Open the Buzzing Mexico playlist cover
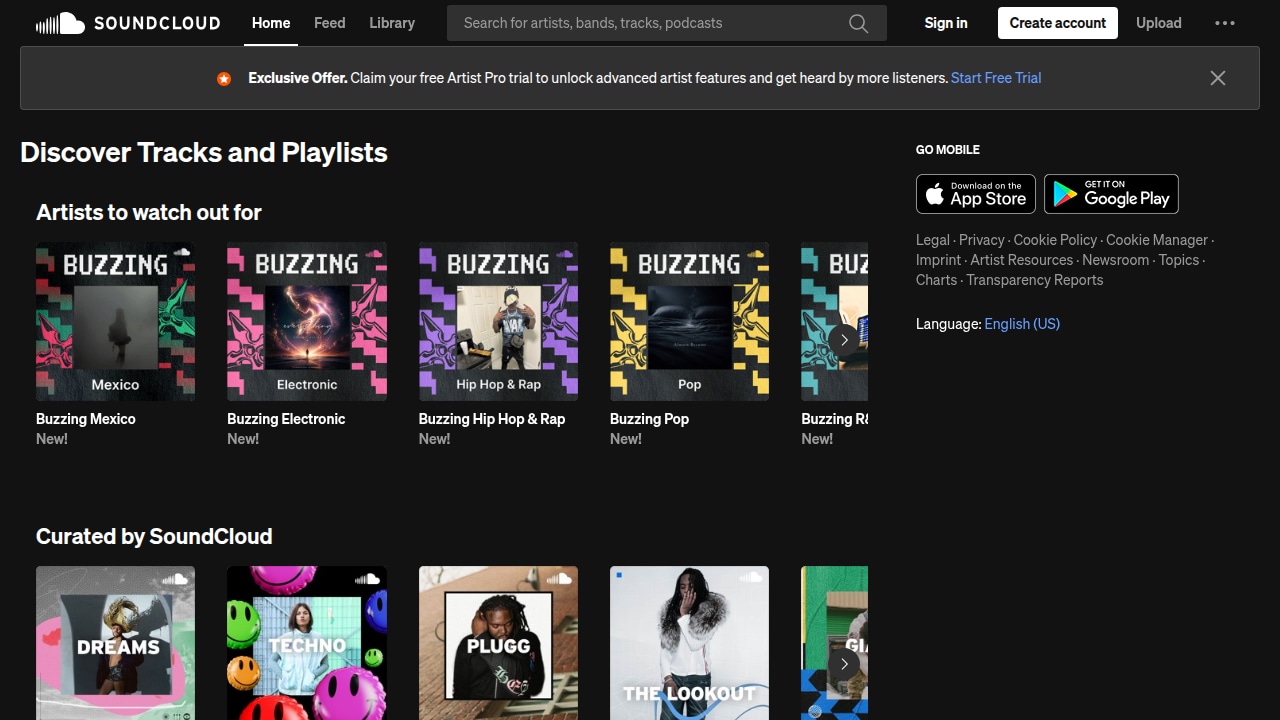Screen dimensions: 1280x720 click(116, 322)
